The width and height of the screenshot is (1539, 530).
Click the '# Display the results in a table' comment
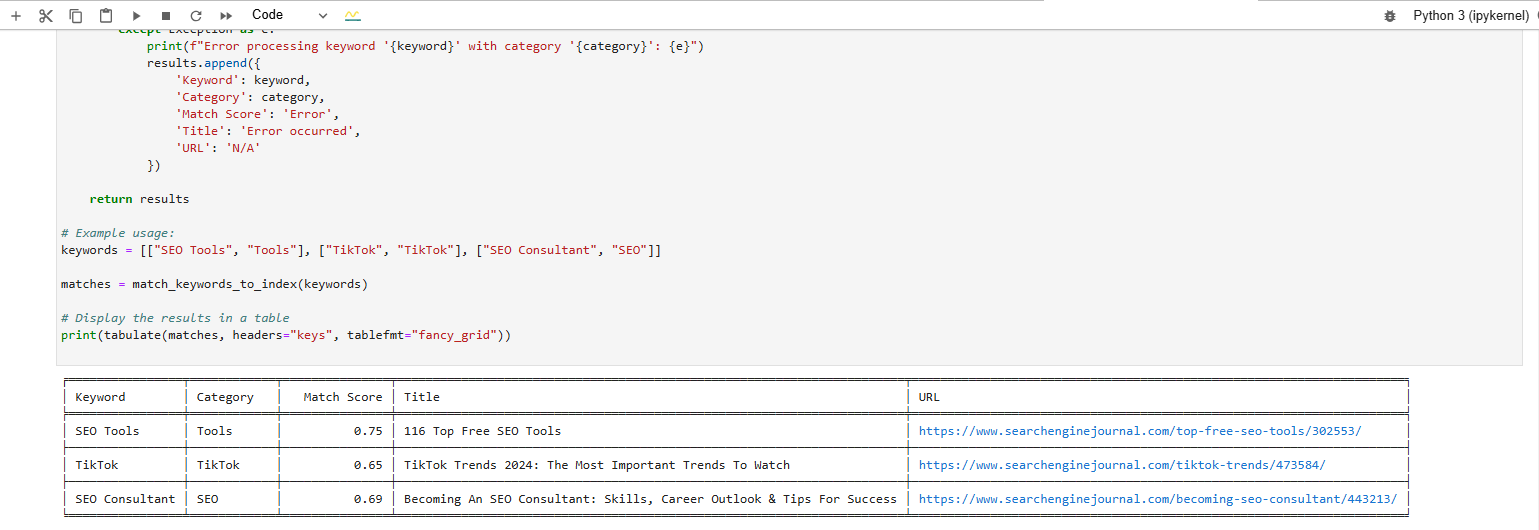tap(175, 318)
